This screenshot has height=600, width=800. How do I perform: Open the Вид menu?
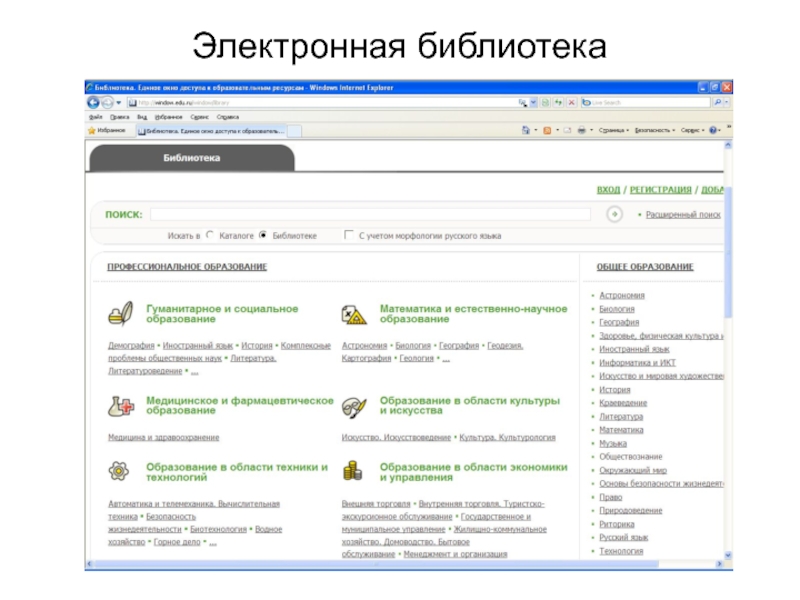[x=142, y=117]
